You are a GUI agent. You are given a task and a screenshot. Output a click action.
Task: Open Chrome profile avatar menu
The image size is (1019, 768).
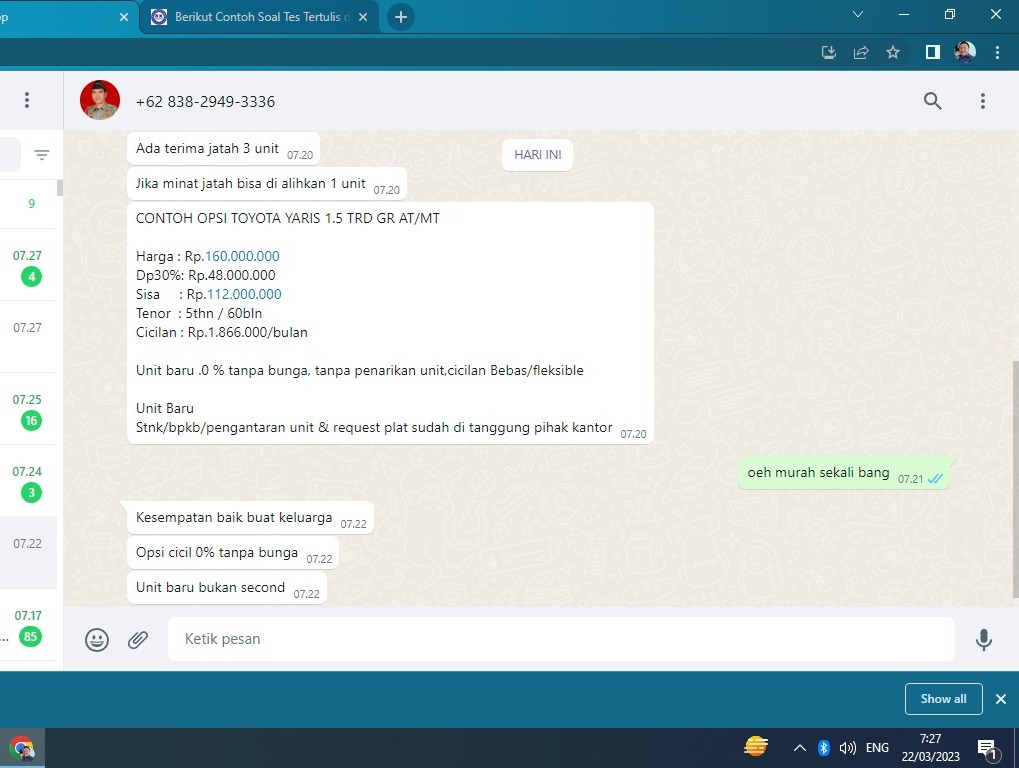point(964,52)
